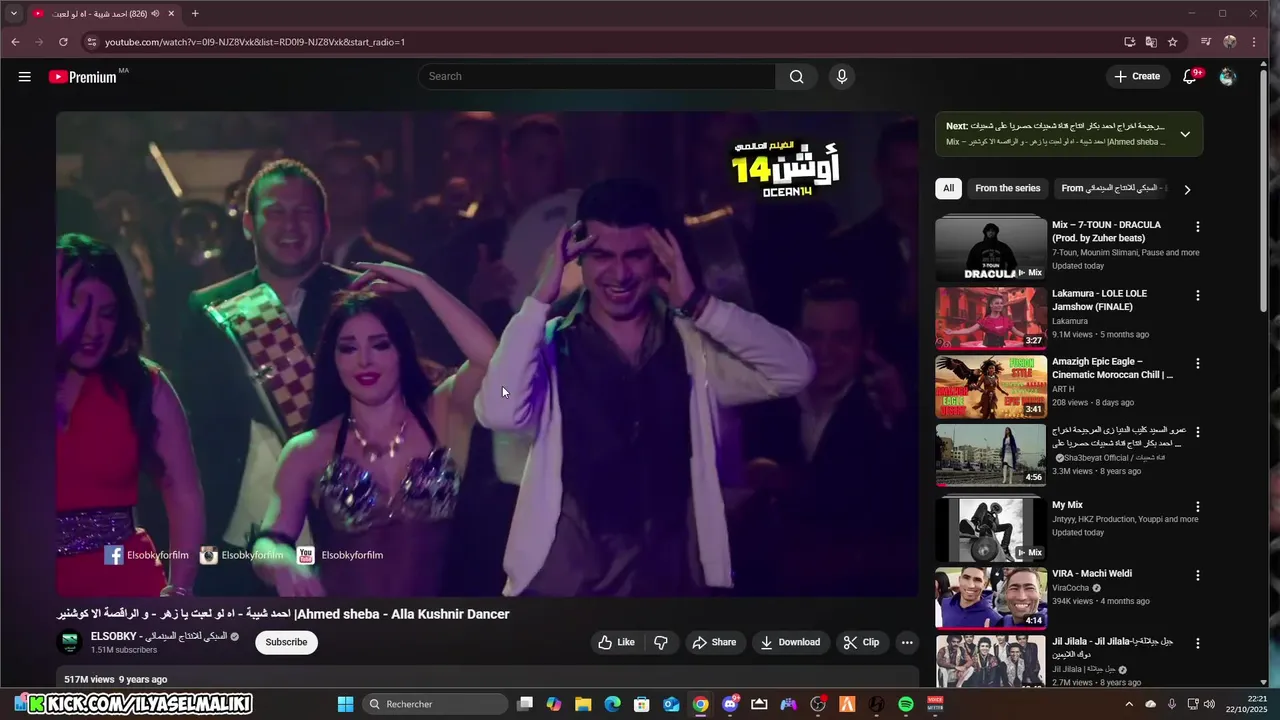This screenshot has width=1280, height=720.
Task: Open Amazigh Epic Eagle thumbnail
Action: click(991, 386)
